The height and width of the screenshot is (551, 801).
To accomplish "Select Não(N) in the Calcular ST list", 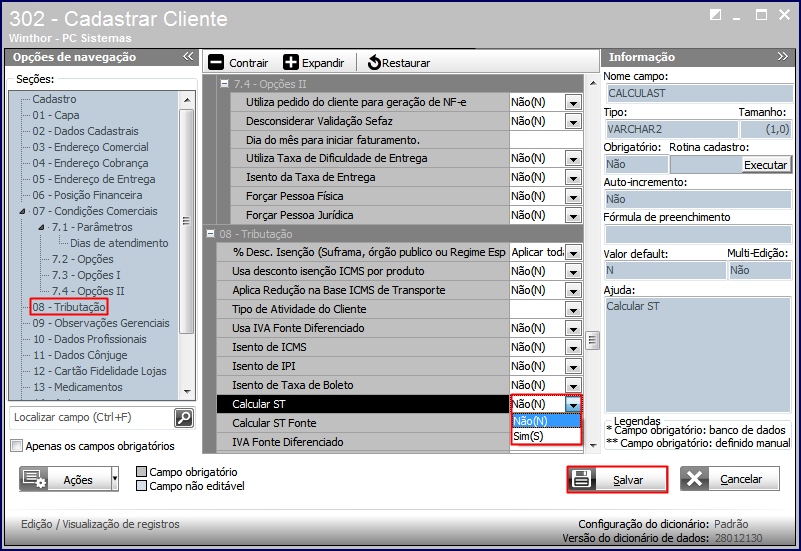I will click(x=546, y=421).
